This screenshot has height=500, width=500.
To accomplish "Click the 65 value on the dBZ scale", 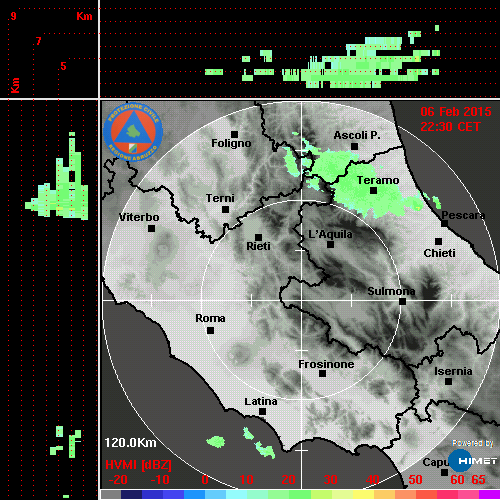I will tap(478, 480).
